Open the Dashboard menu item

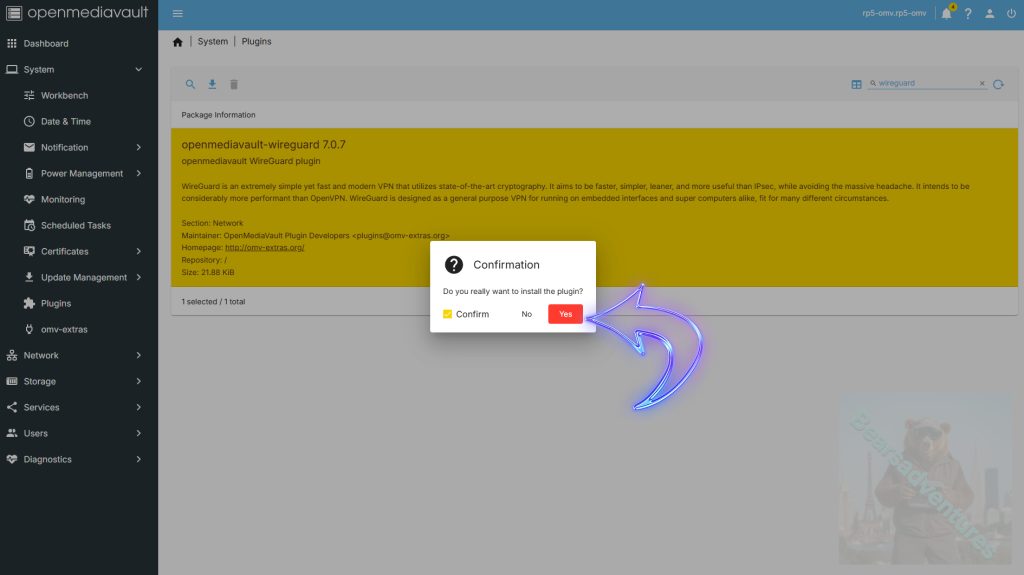tap(46, 43)
